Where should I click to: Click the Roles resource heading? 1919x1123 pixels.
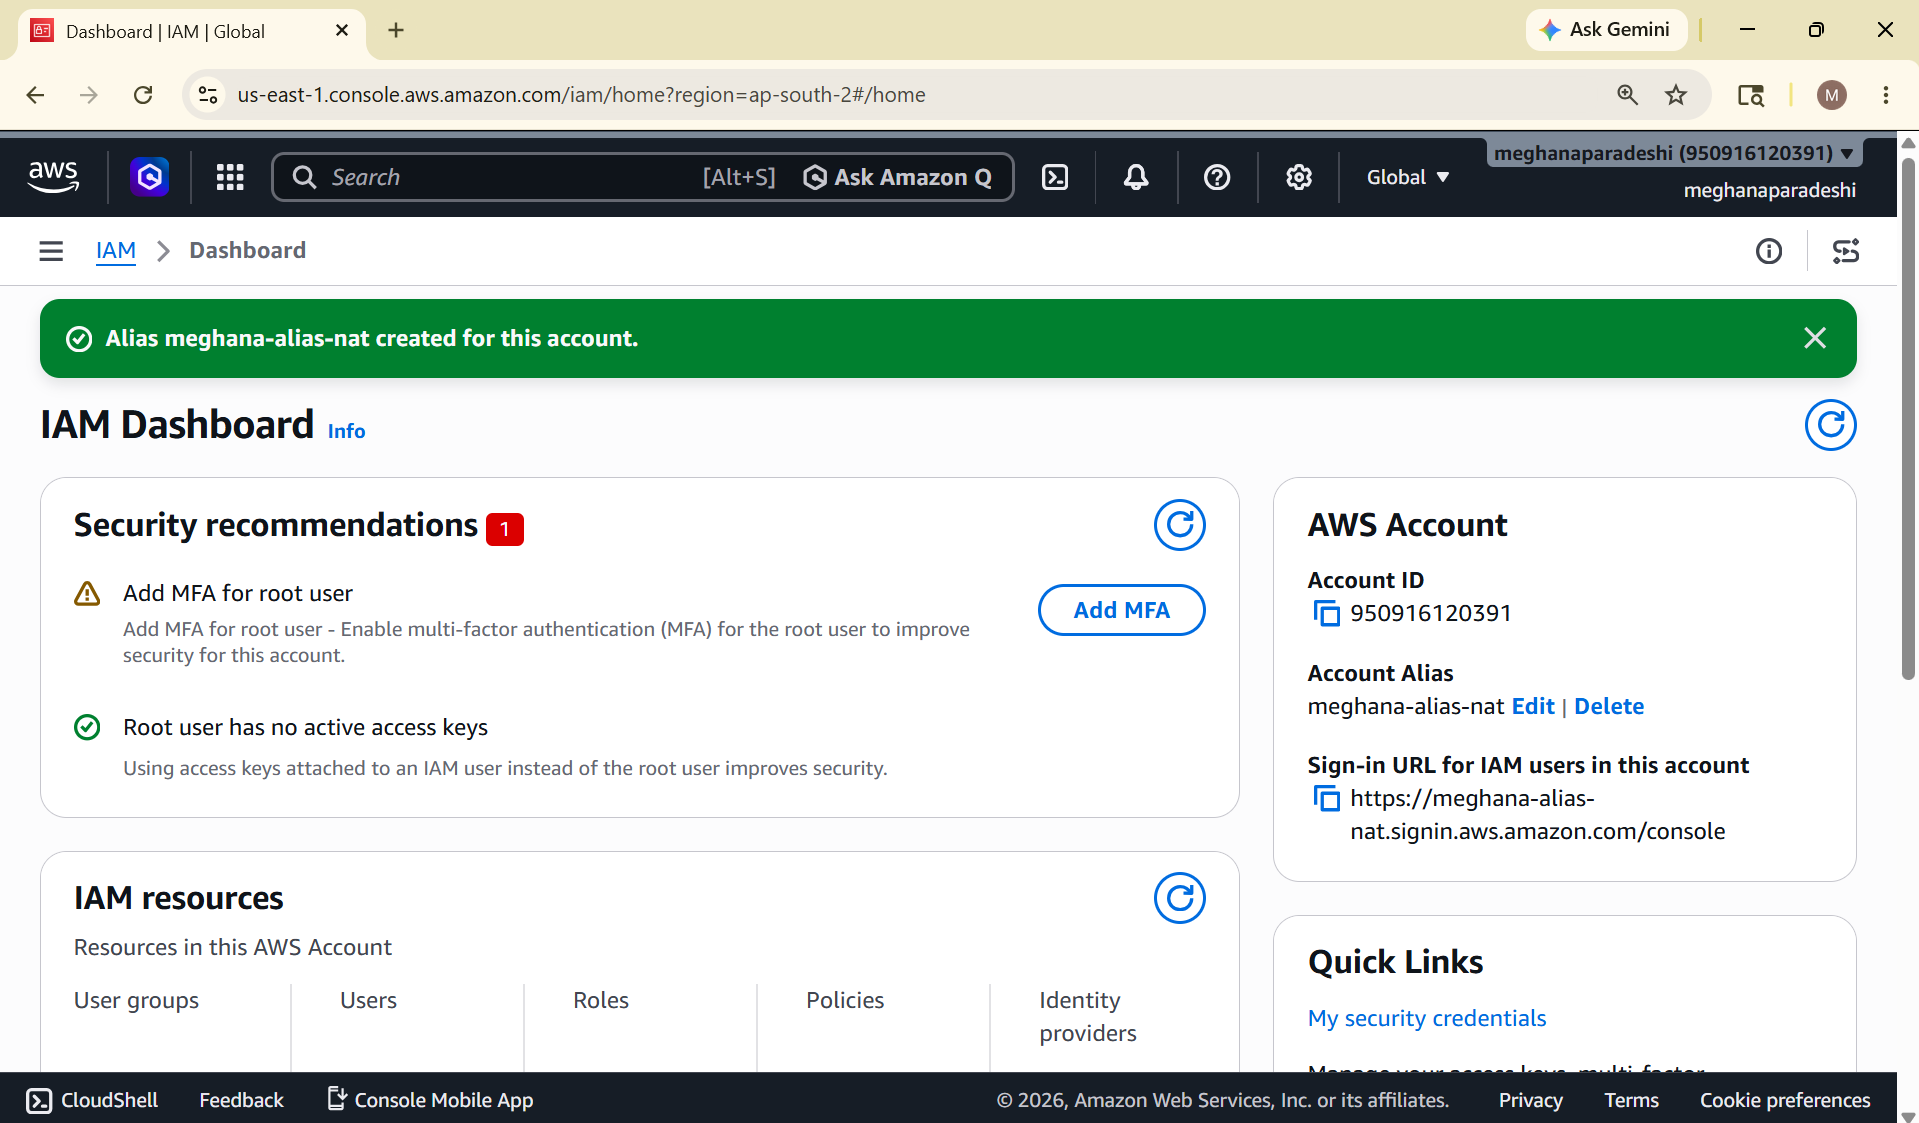pyautogui.click(x=601, y=1000)
